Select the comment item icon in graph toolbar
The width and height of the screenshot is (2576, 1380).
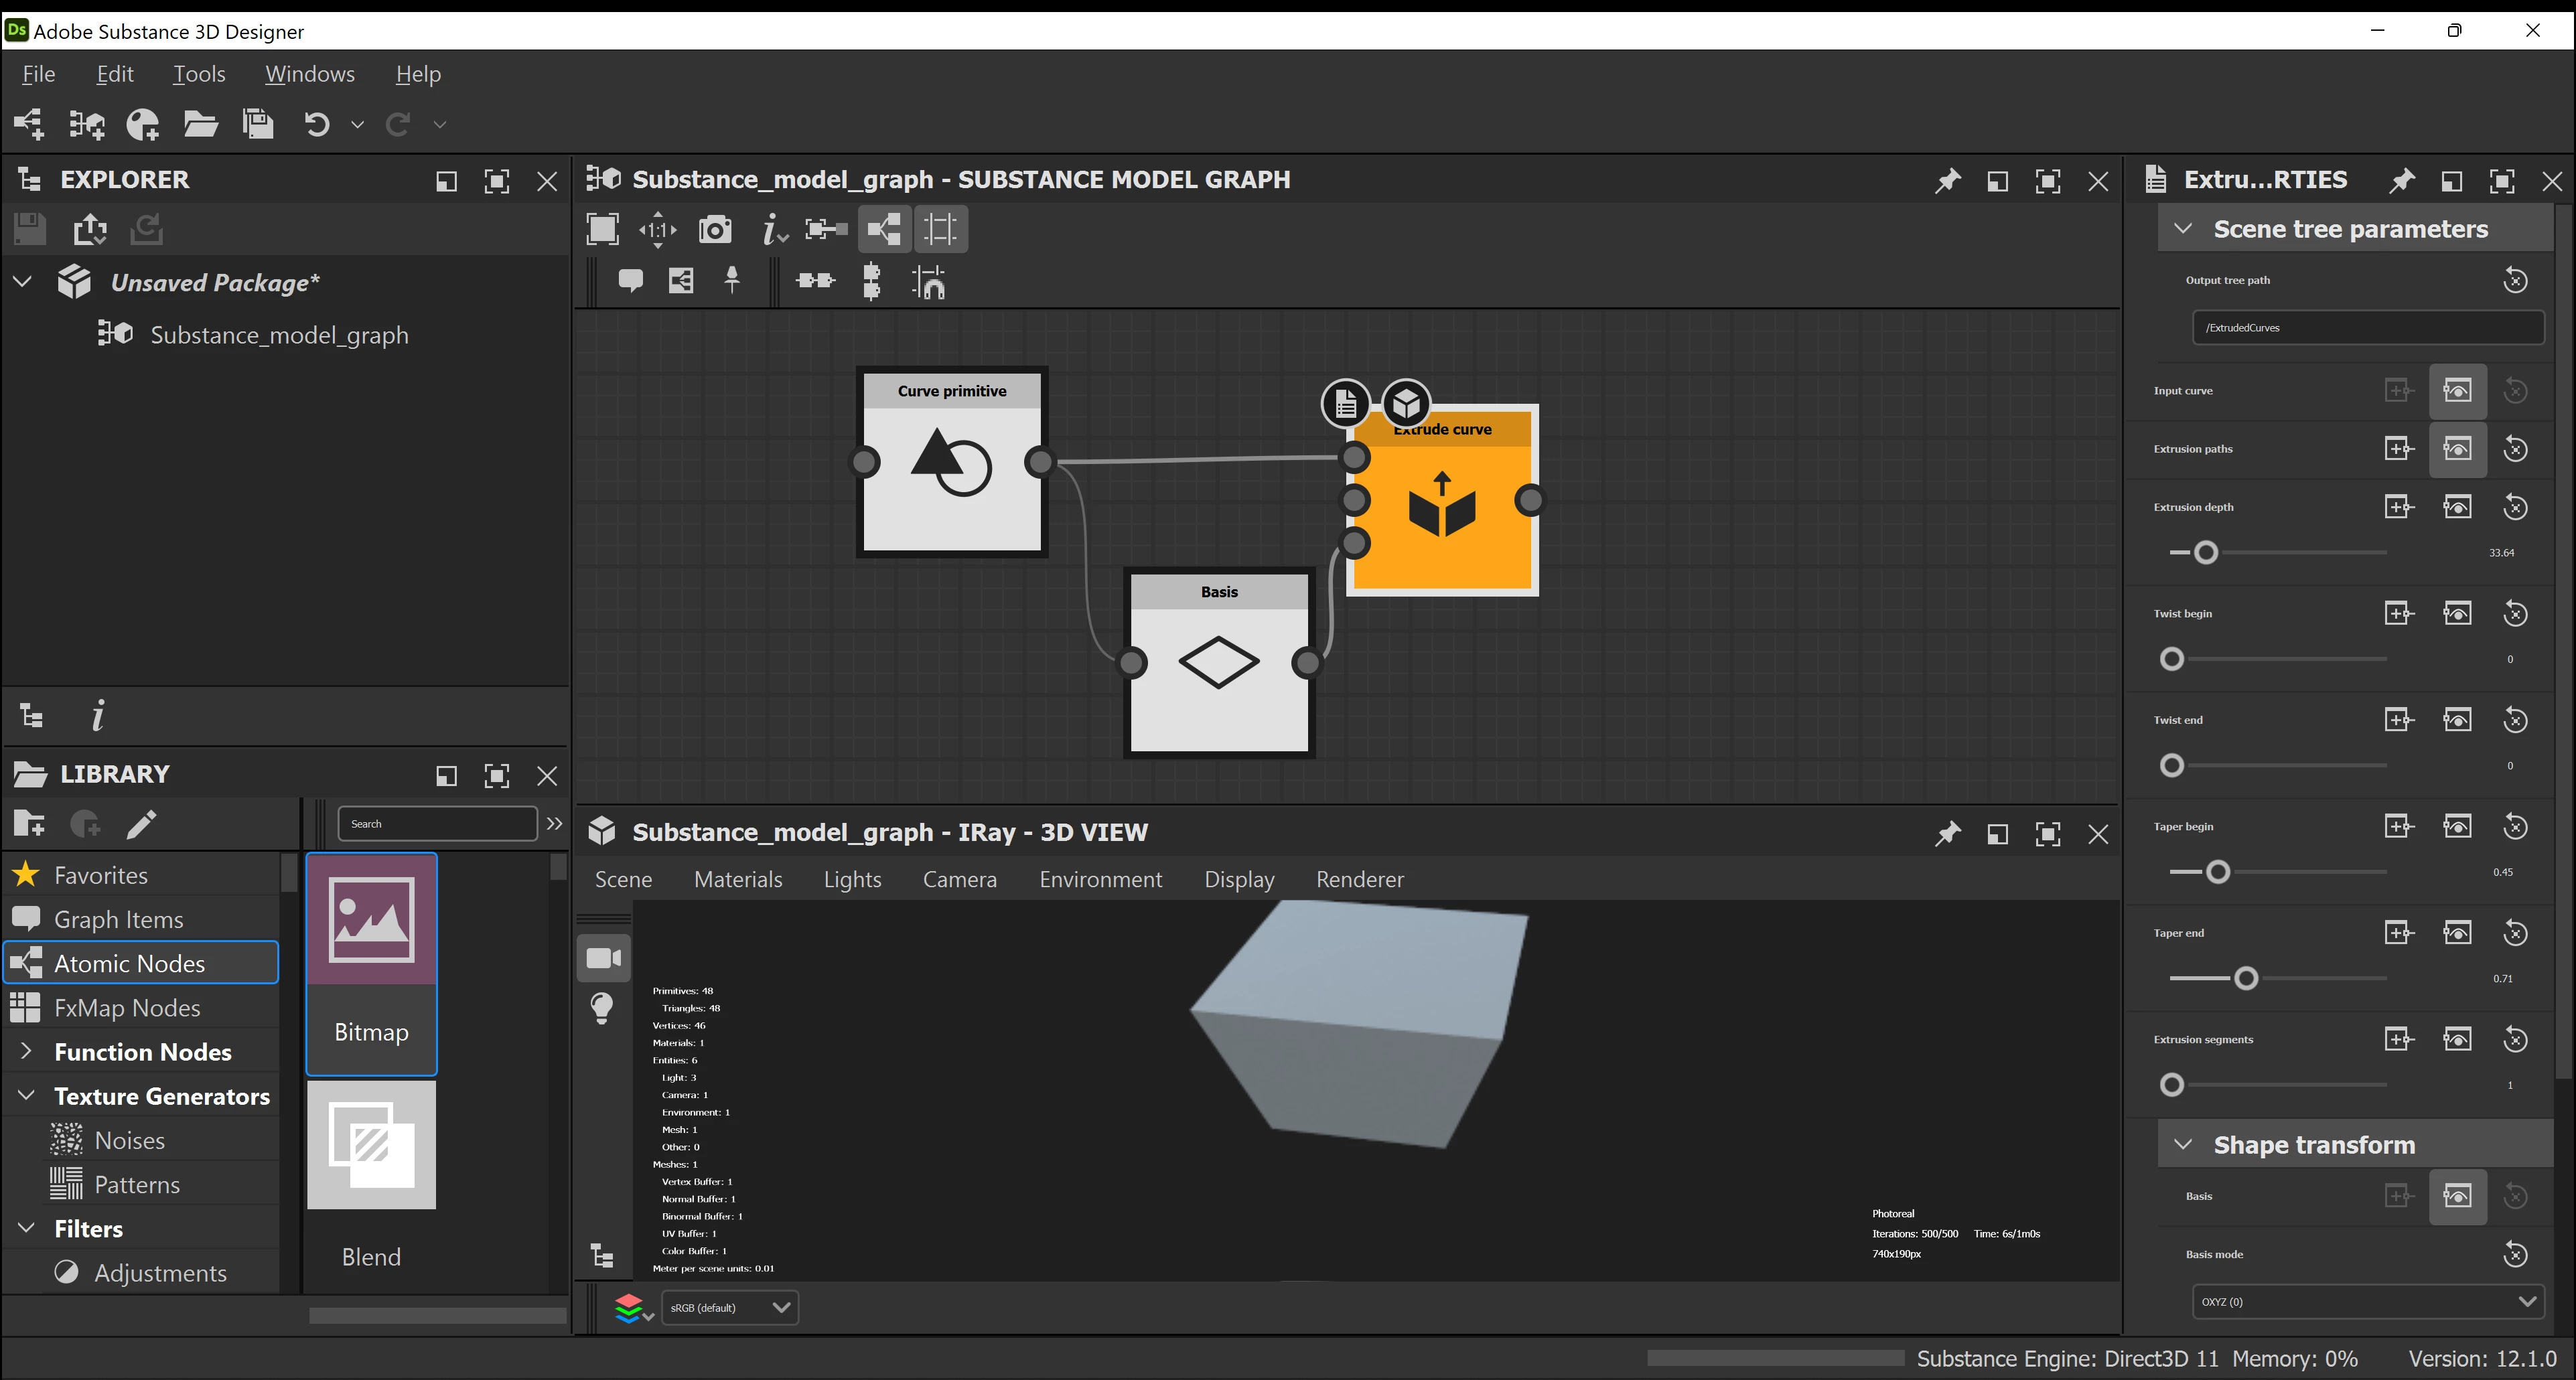click(630, 281)
